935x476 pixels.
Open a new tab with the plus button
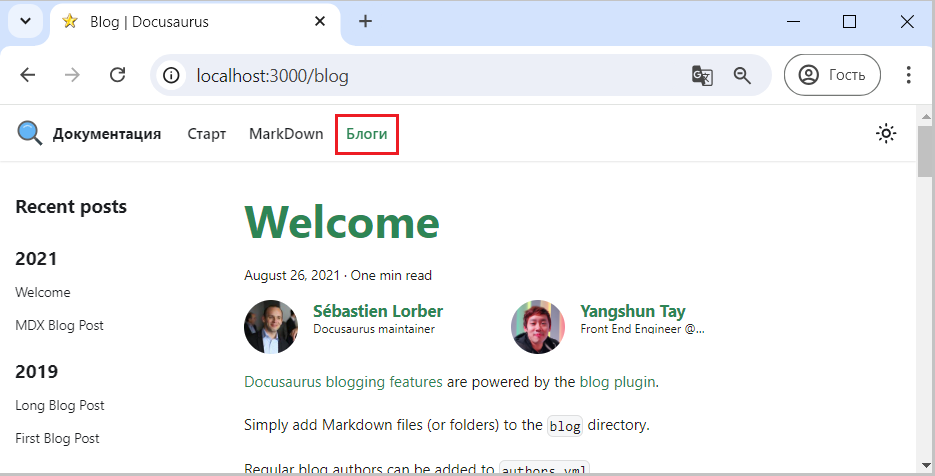[x=366, y=22]
